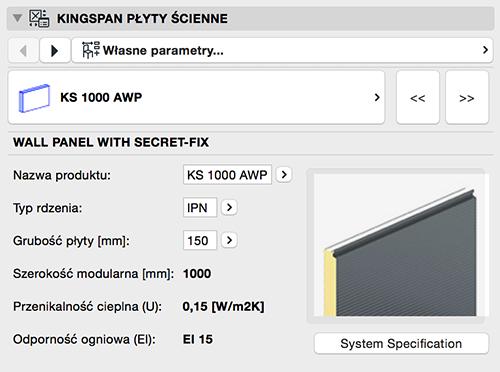Click the Grubość płyty 150 field
This screenshot has width=500, height=372.
[200, 240]
